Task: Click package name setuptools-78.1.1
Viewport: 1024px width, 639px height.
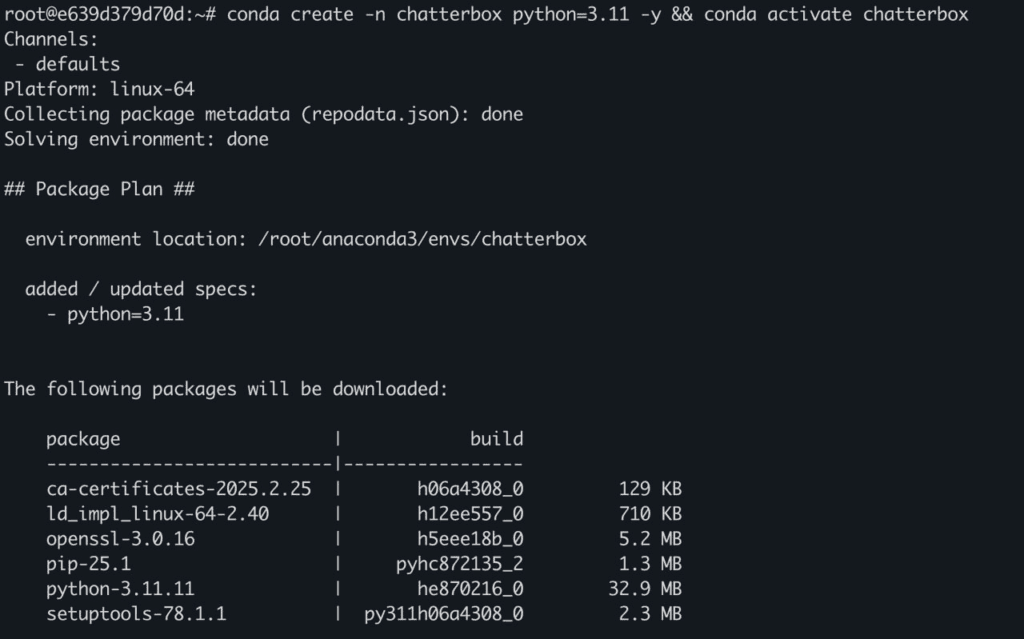Action: pos(136,614)
